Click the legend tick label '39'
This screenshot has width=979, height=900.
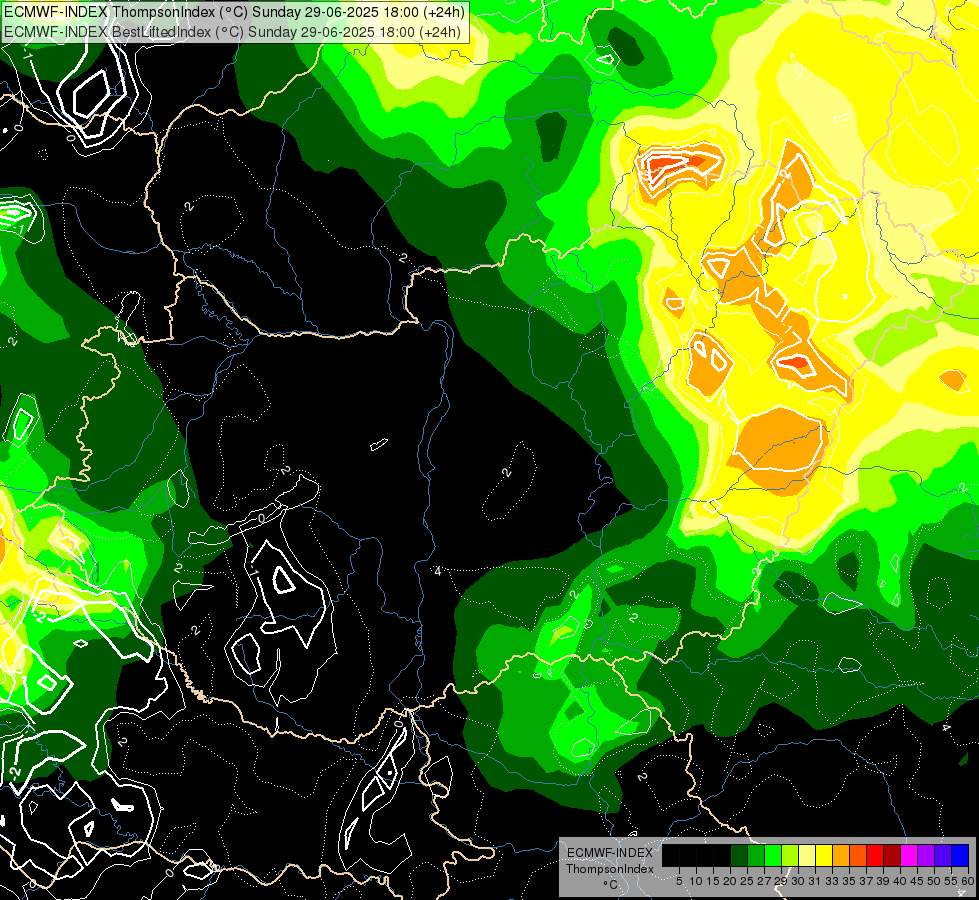tap(883, 881)
